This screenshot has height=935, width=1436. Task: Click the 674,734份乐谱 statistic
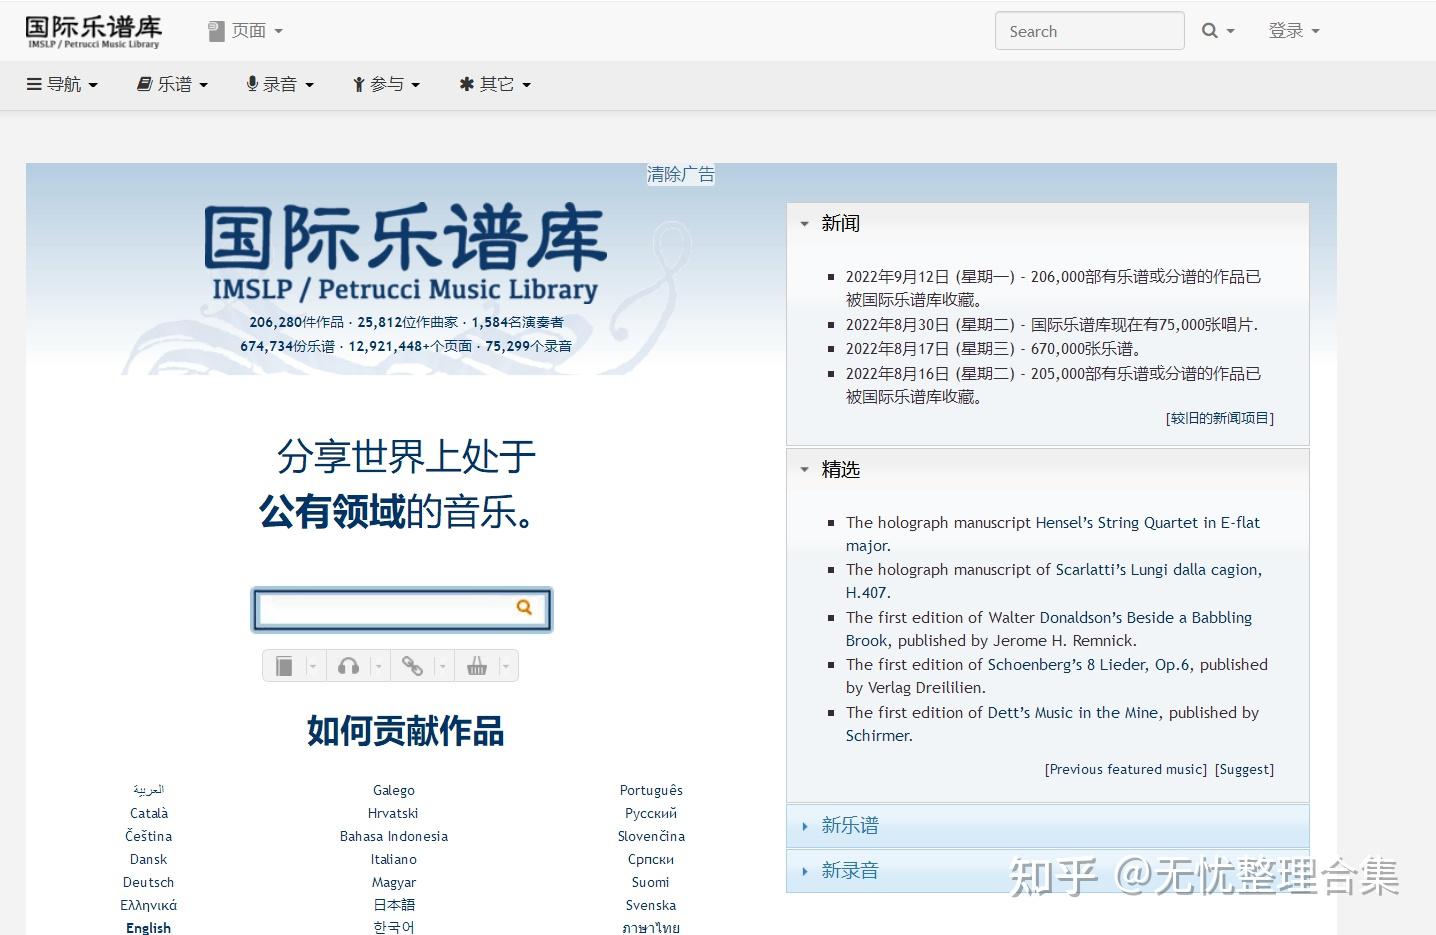(x=287, y=346)
